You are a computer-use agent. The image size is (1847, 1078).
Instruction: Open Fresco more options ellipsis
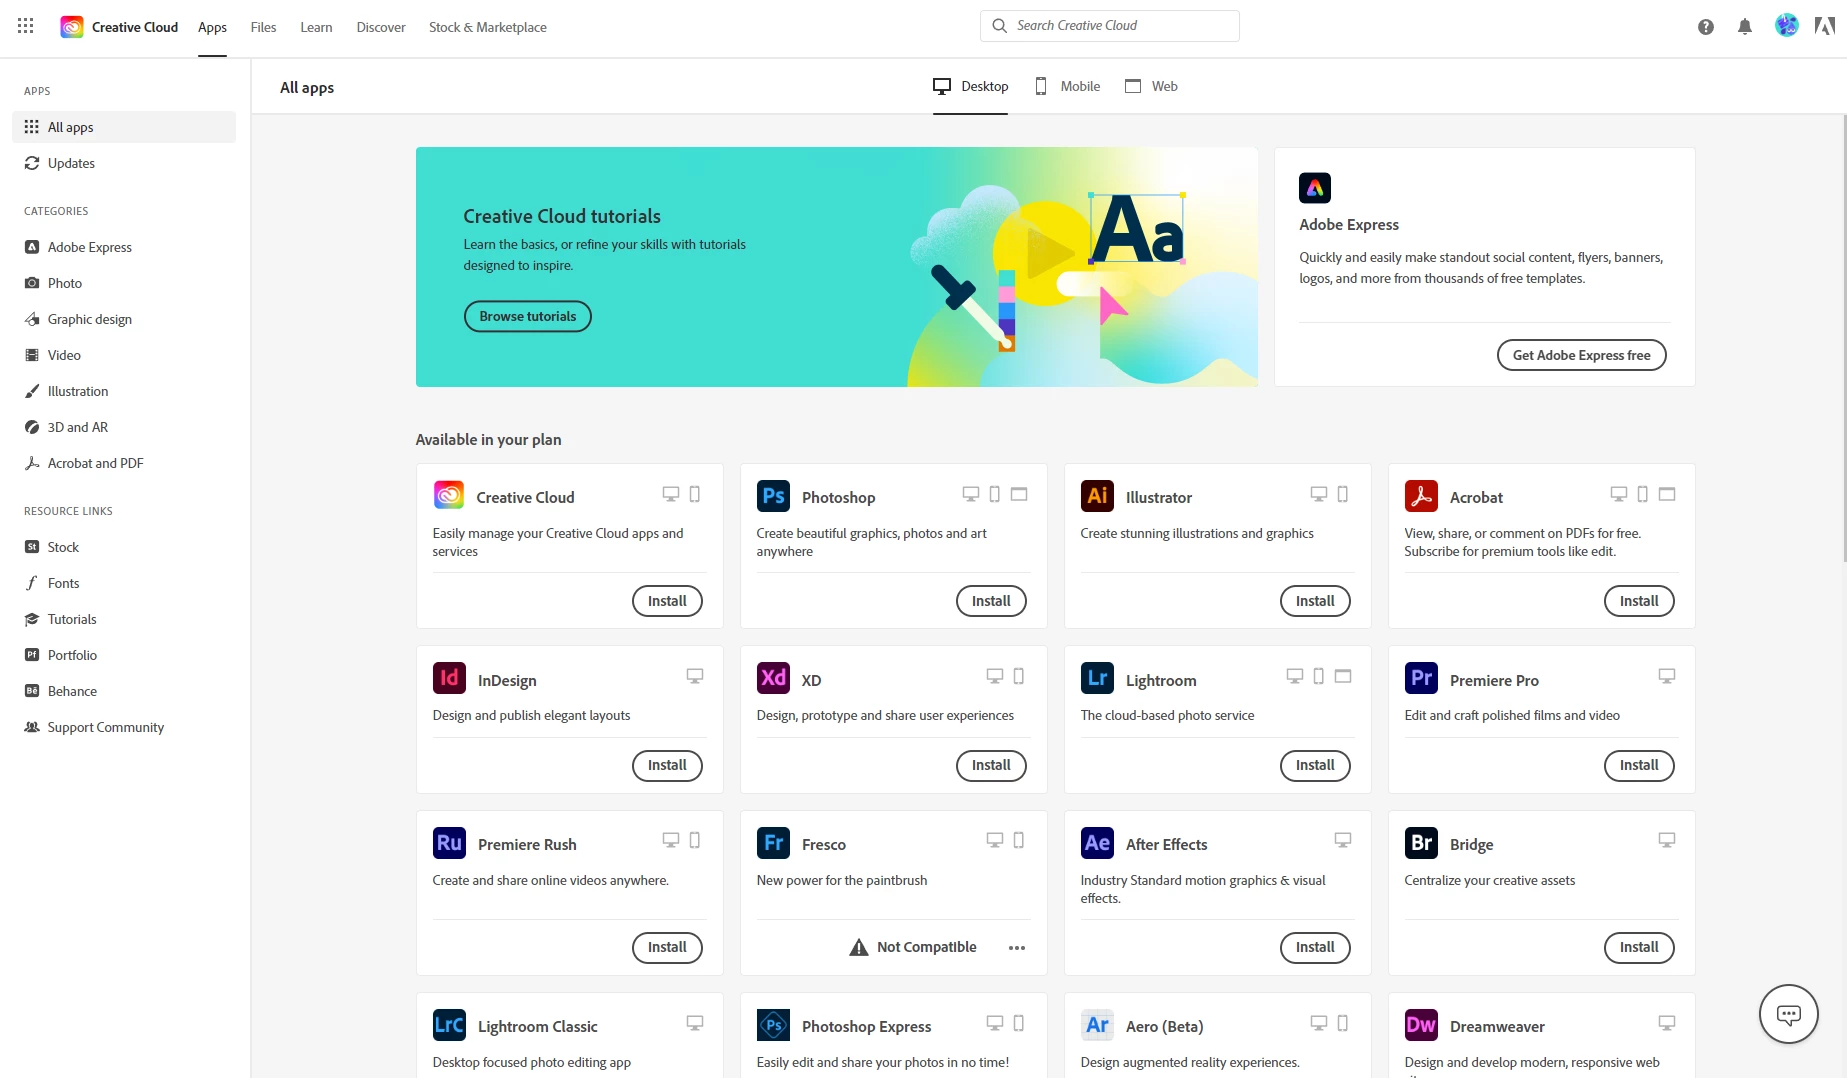coord(1017,948)
